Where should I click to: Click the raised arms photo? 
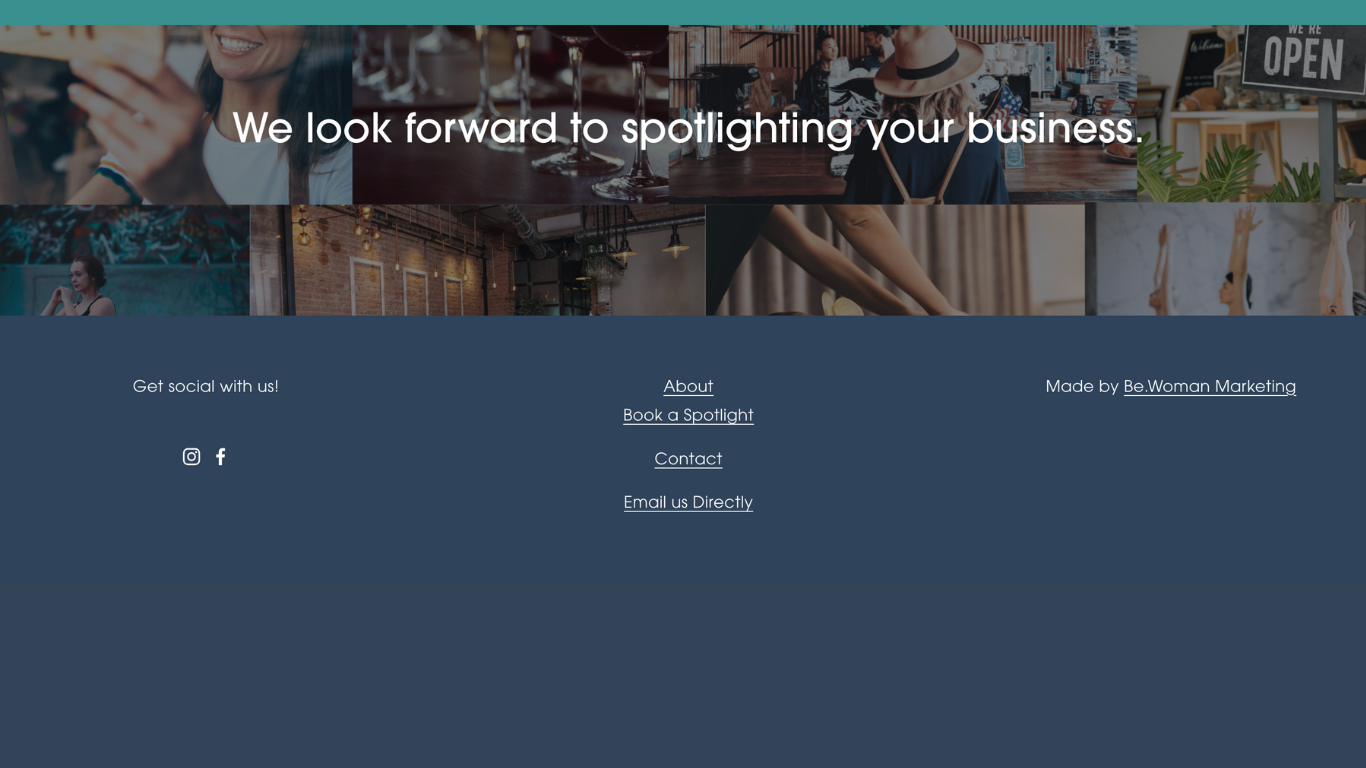click(x=1225, y=260)
